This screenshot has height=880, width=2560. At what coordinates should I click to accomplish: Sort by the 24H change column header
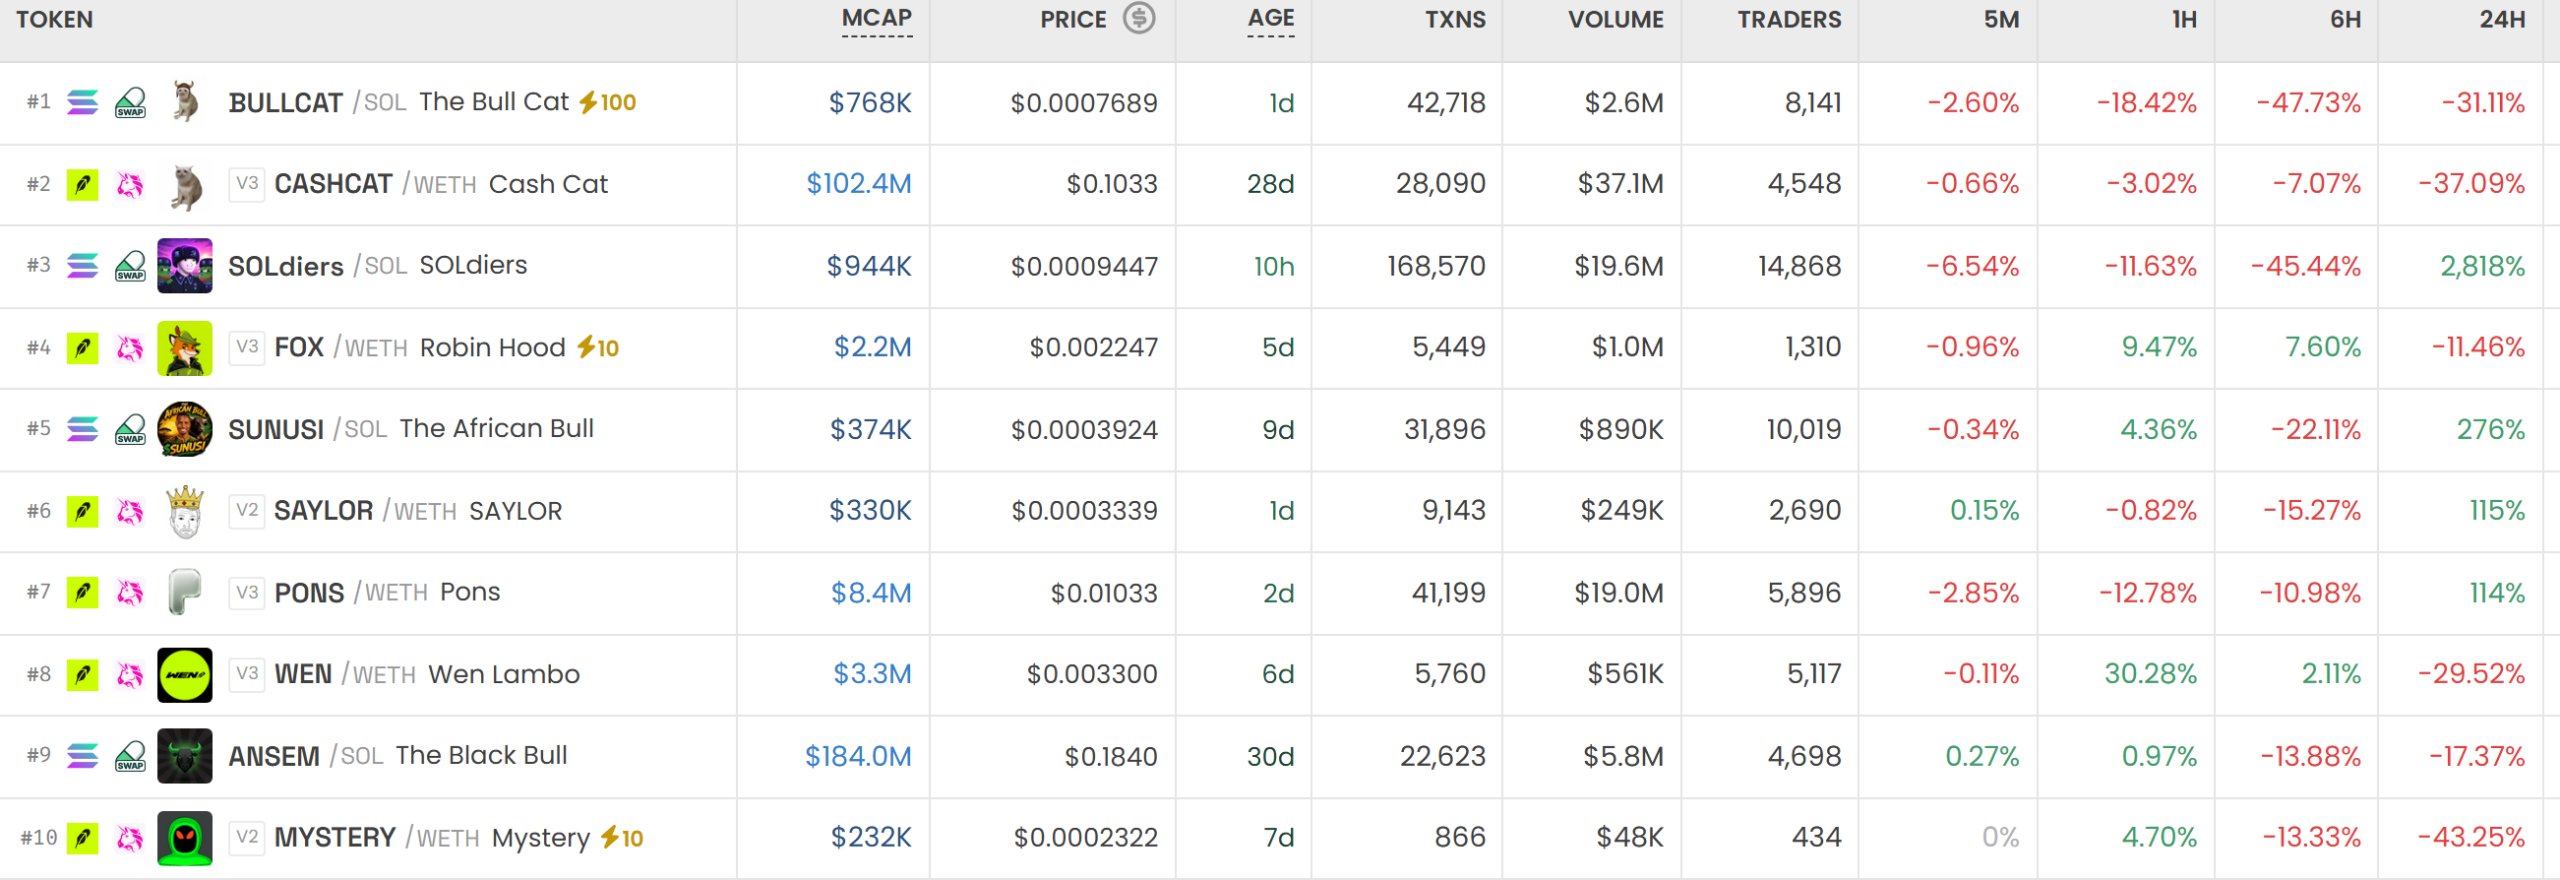click(x=2502, y=20)
